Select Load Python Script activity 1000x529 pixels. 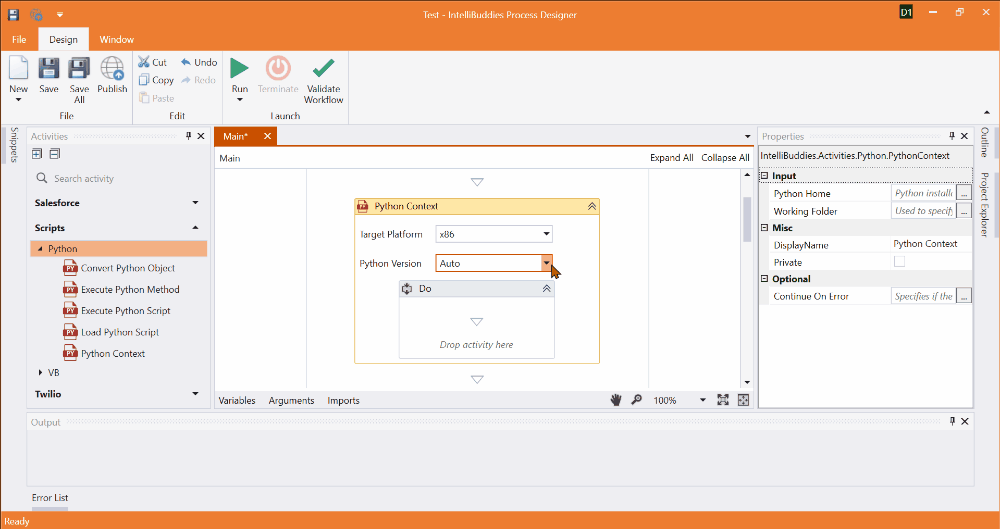pos(111,332)
